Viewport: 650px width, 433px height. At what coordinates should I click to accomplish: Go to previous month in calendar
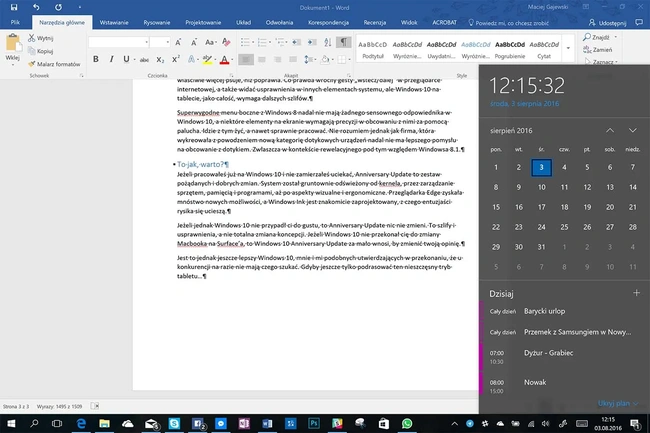(610, 130)
